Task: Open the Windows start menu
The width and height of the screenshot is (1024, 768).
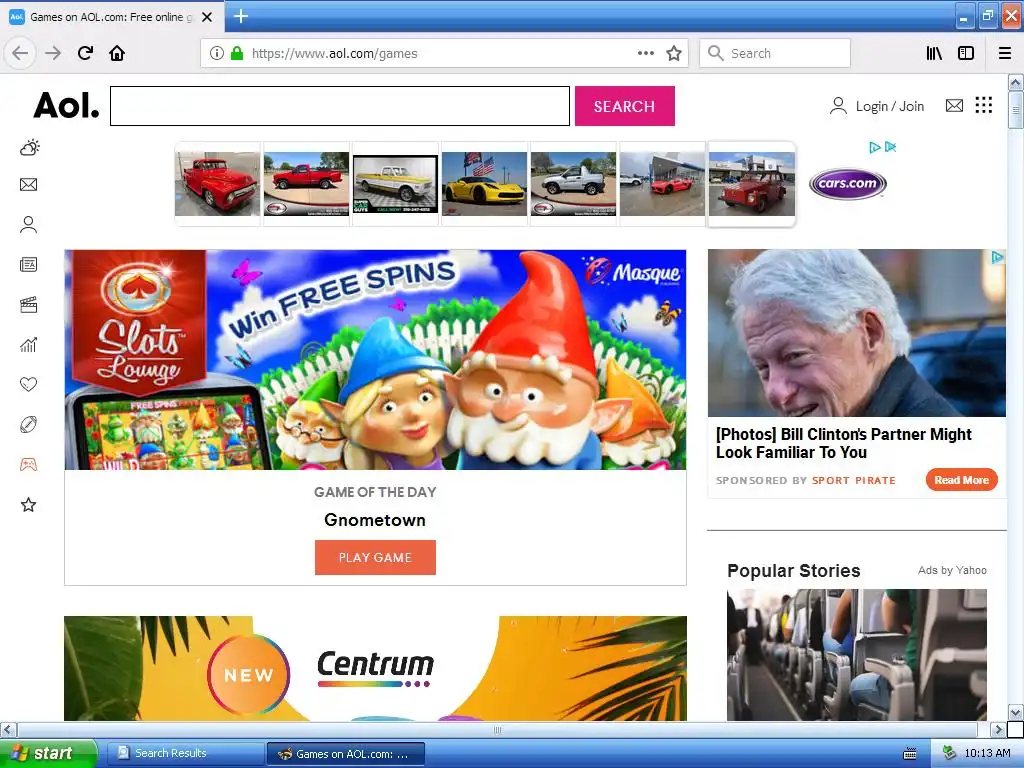Action: [x=47, y=753]
